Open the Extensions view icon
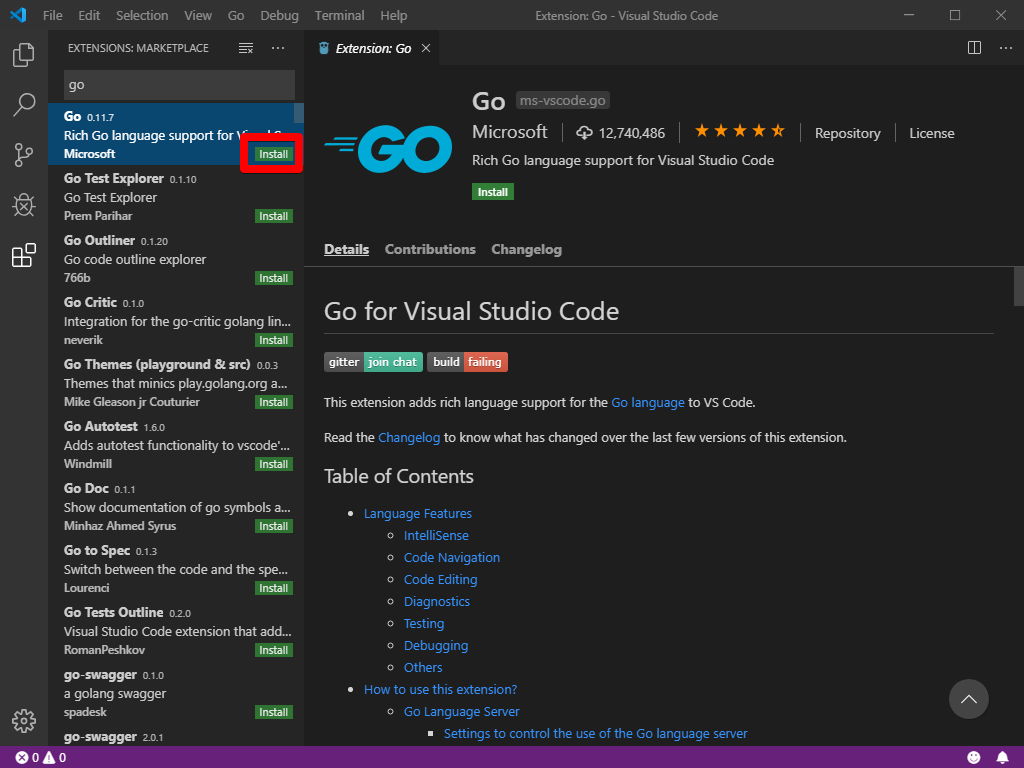The height and width of the screenshot is (768, 1024). click(24, 255)
